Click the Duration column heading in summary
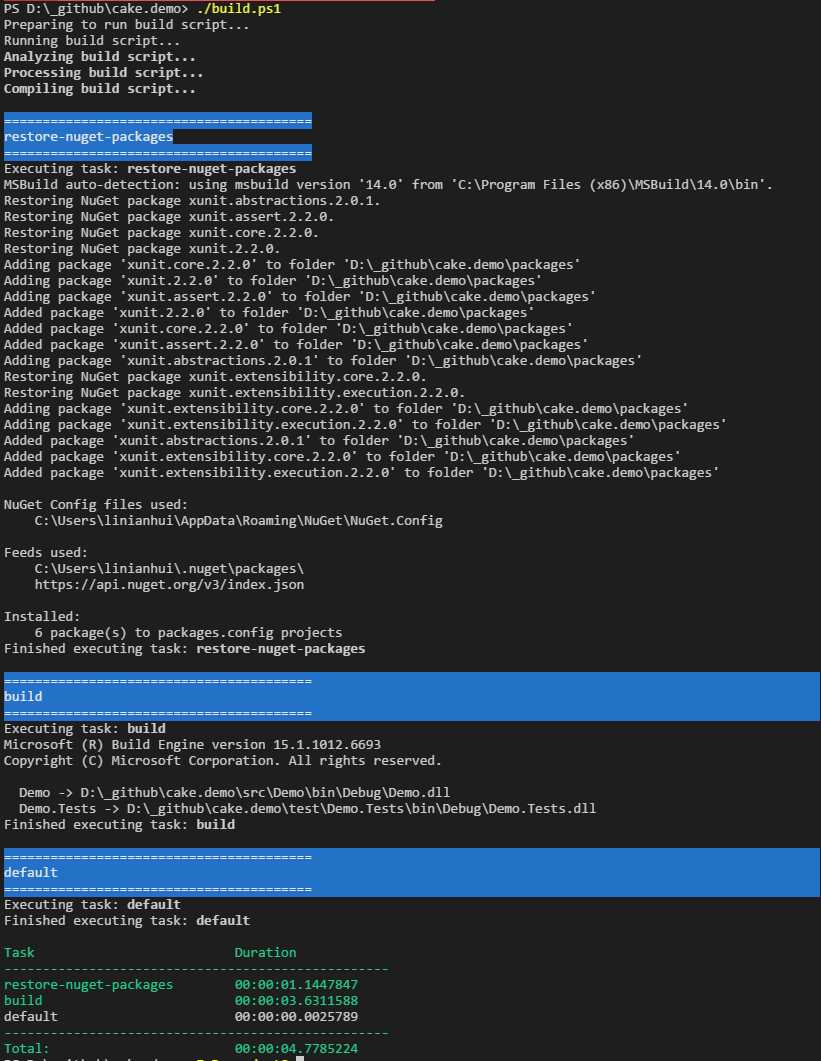Screen dimensions: 821x1061 tap(265, 953)
